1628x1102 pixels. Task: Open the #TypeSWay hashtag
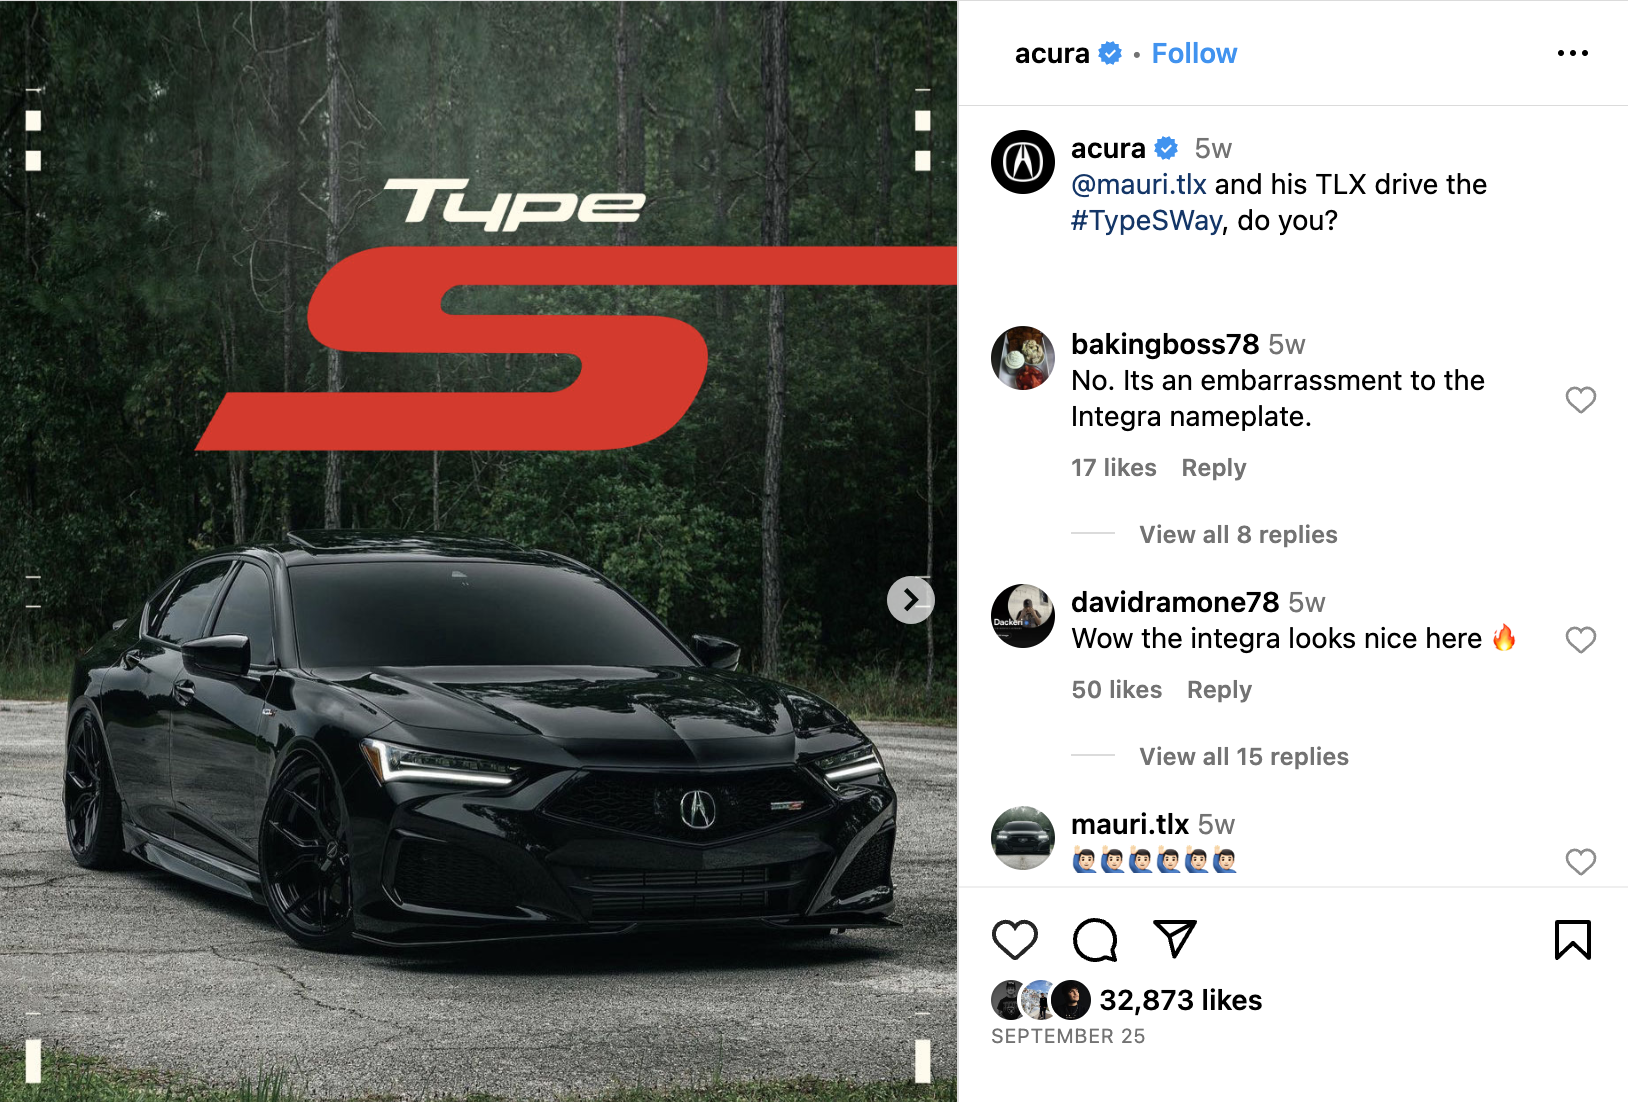pos(1146,221)
